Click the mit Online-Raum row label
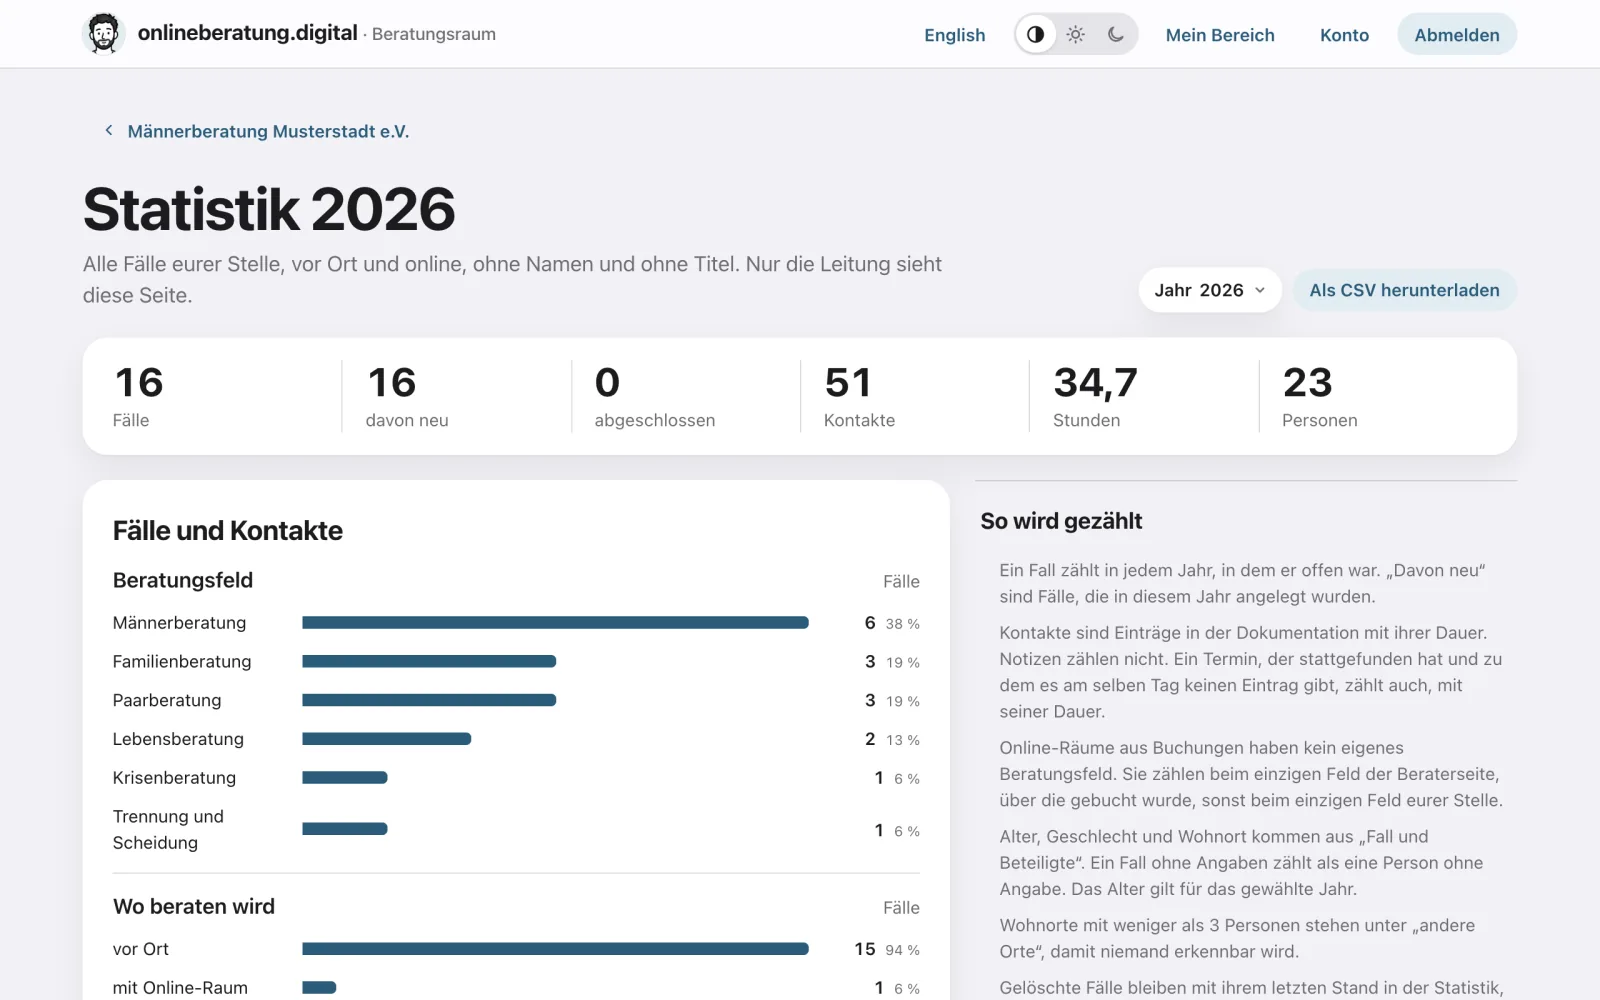This screenshot has width=1600, height=1000. coord(180,988)
